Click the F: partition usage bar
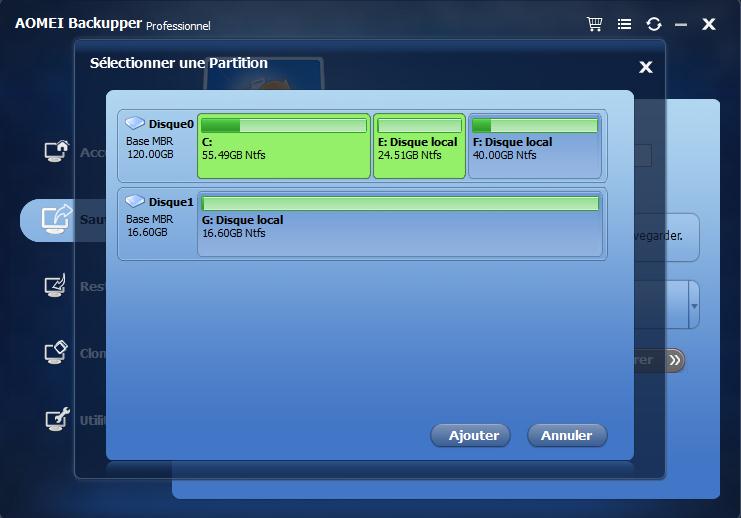 pos(535,125)
